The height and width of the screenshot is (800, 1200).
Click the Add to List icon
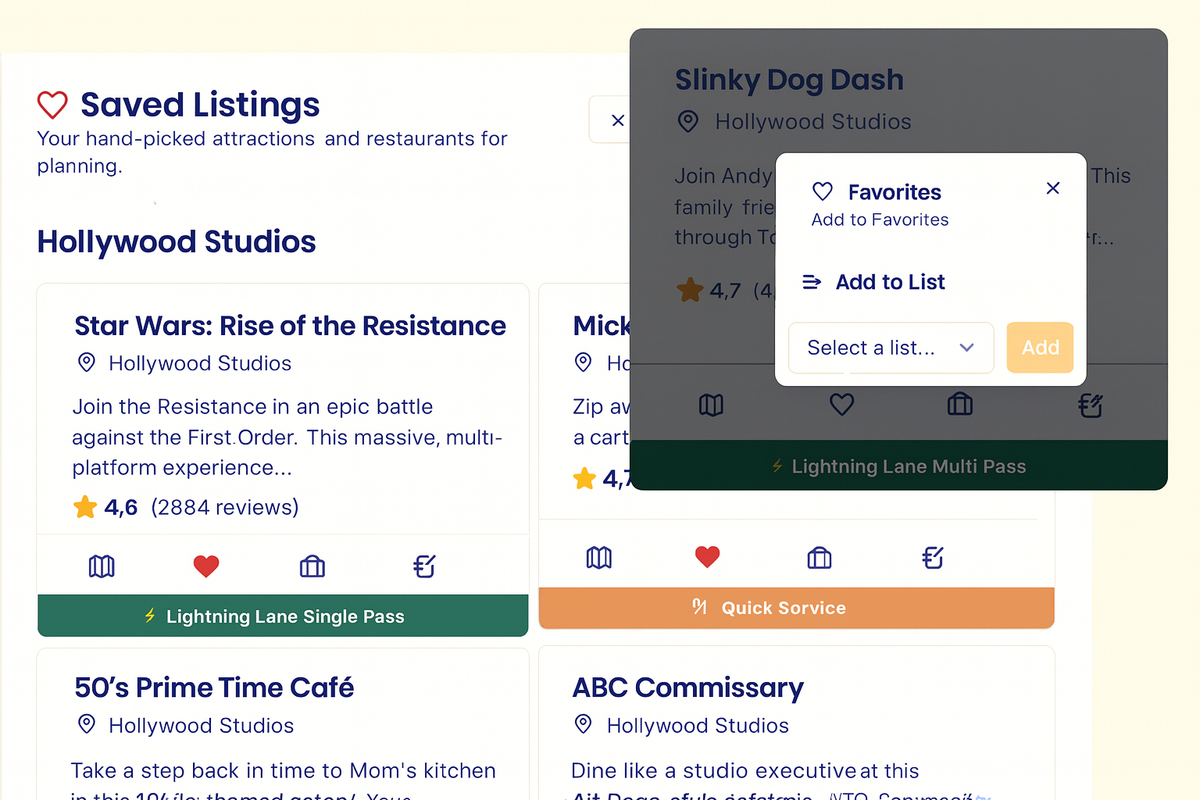812,283
